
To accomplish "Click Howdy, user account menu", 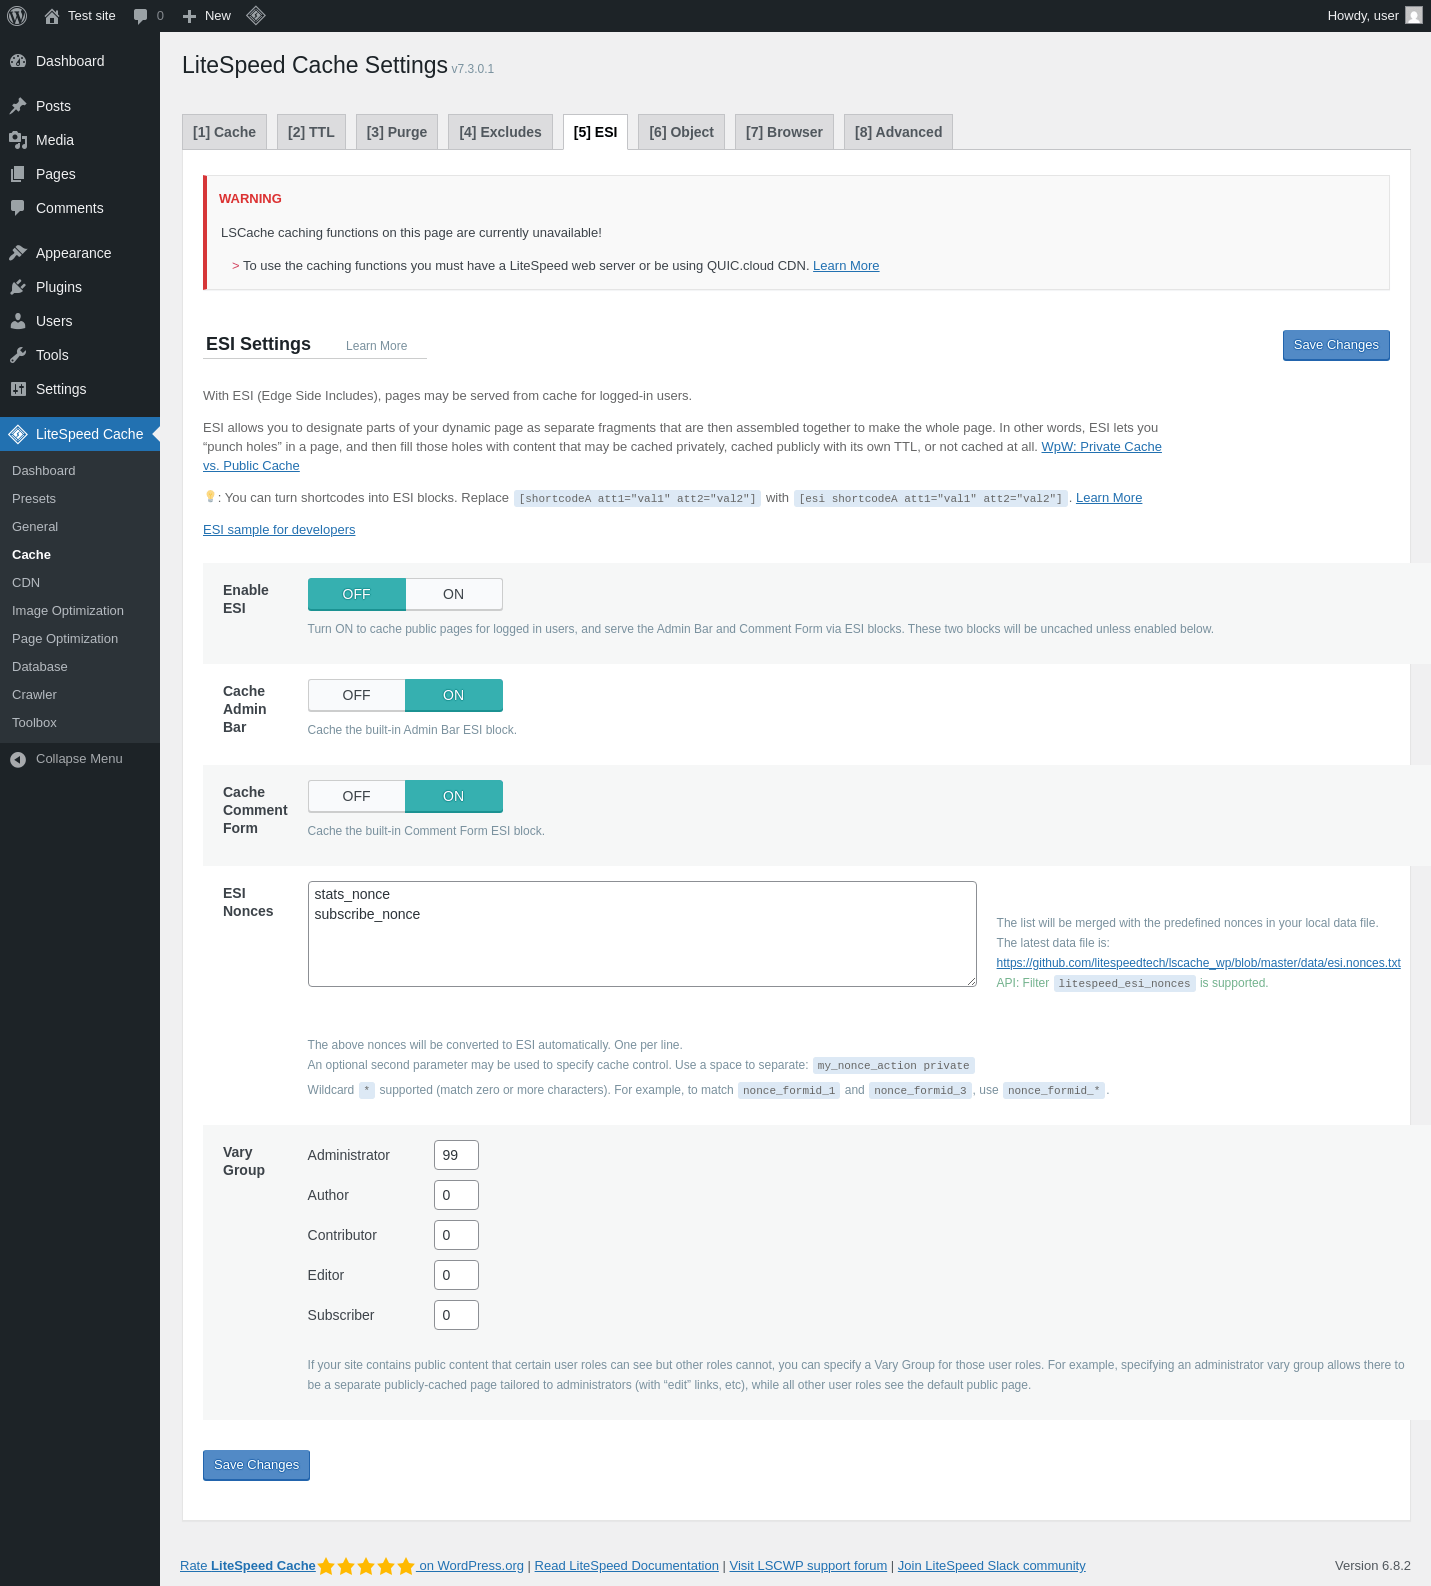I will pos(1374,16).
